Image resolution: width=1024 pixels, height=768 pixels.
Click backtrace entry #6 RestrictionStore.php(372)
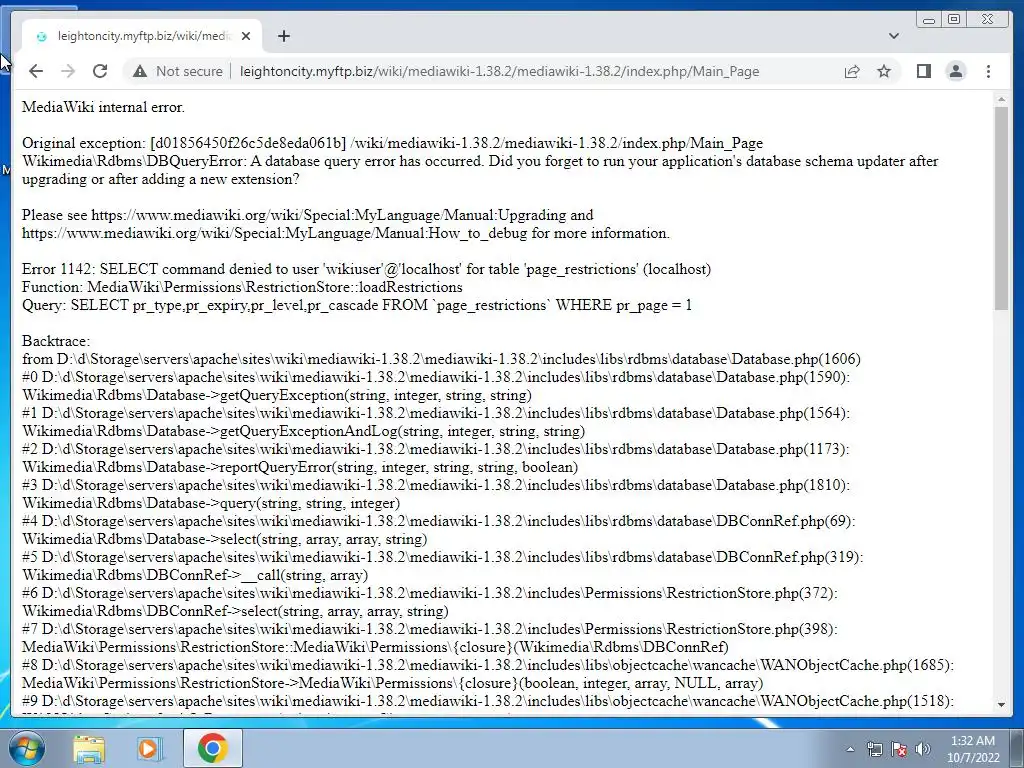430,593
